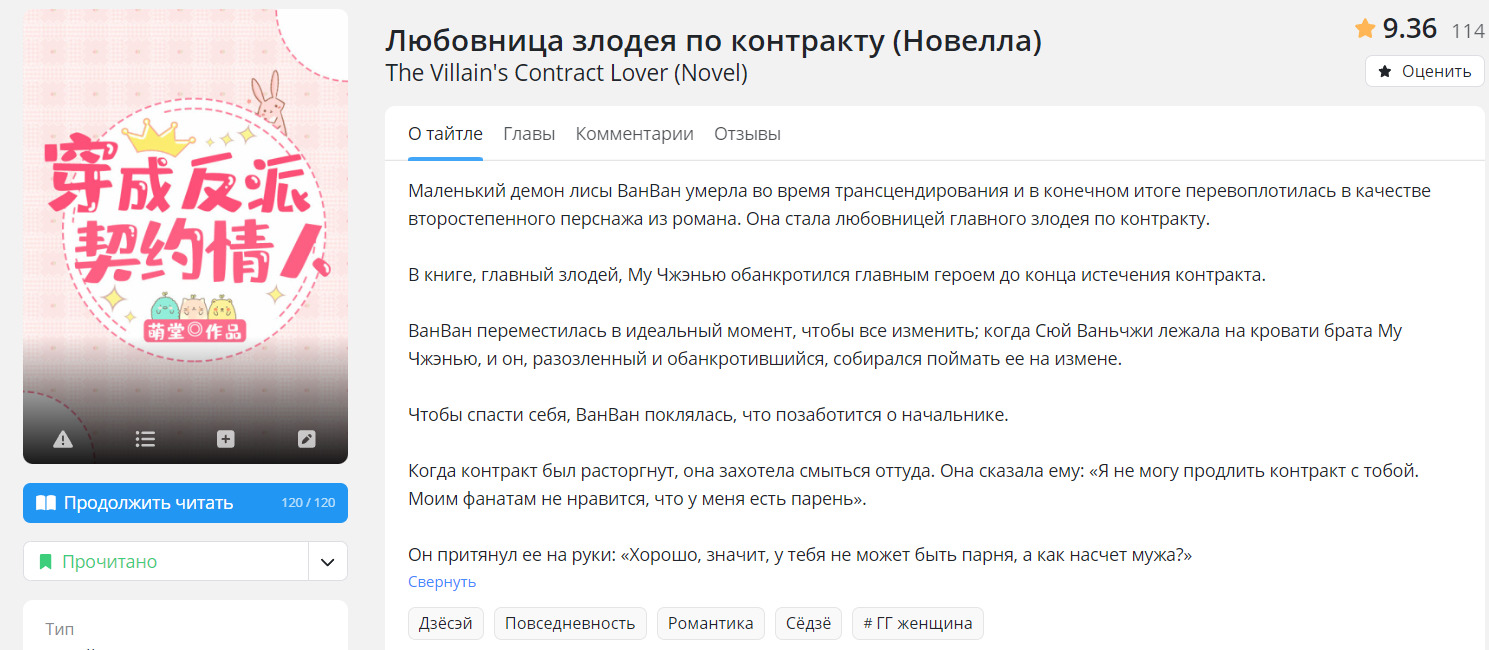Click the Продолжить читать button
1489x650 pixels.
pos(185,503)
